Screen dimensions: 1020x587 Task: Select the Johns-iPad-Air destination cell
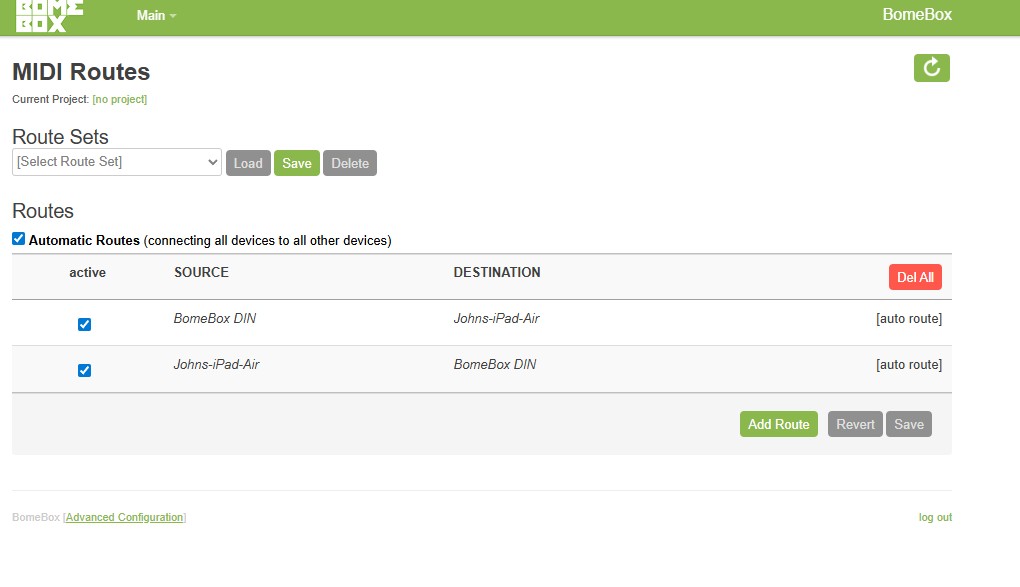[x=496, y=318]
